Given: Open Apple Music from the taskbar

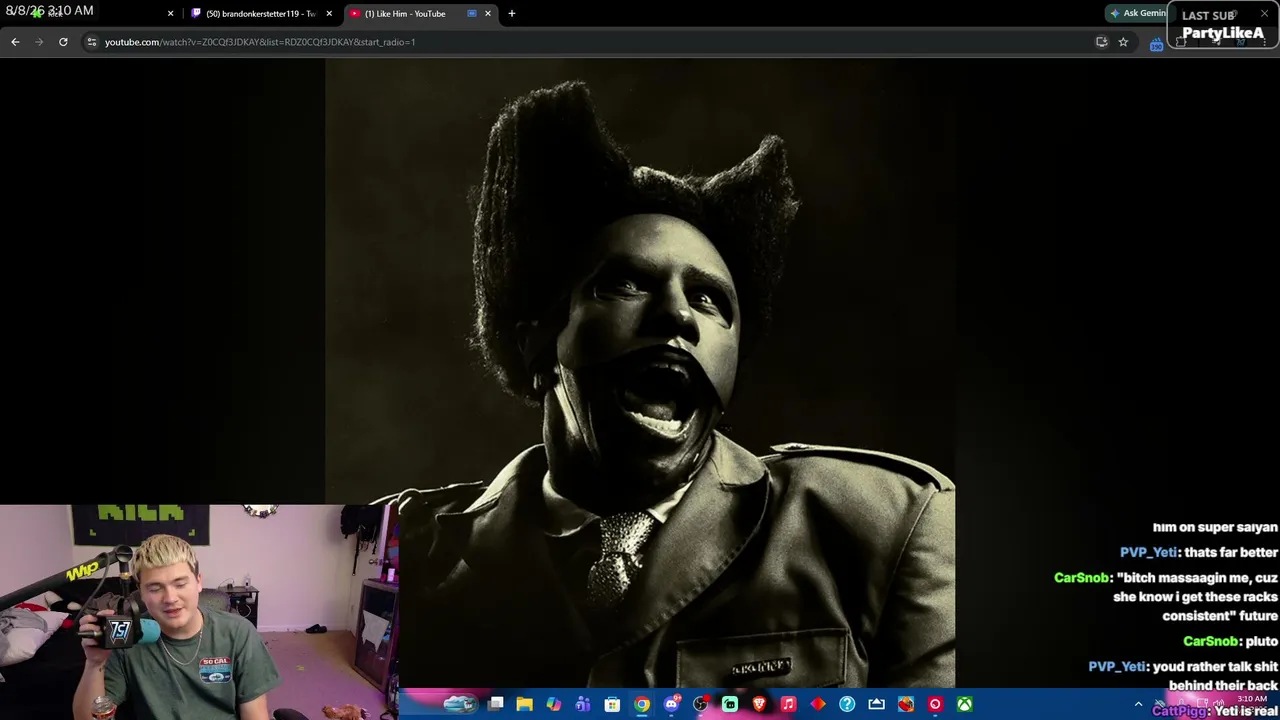Looking at the screenshot, I should [788, 705].
